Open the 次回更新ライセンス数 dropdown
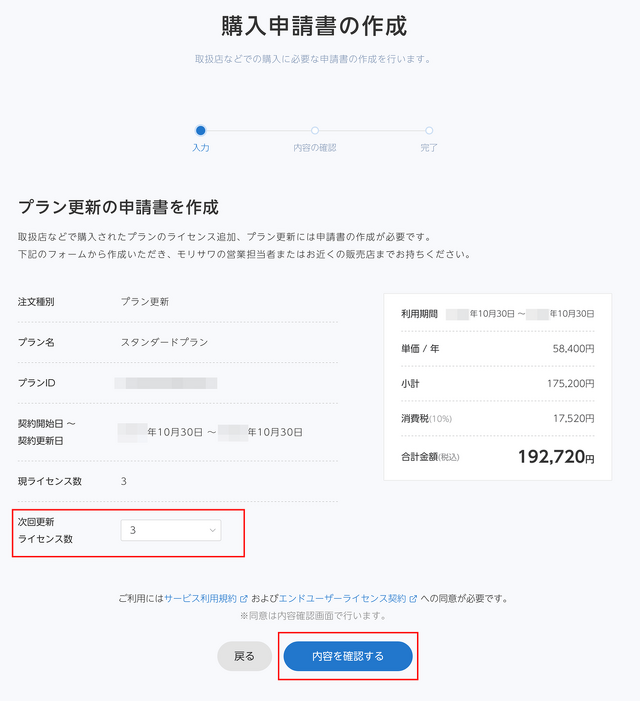Viewport: 640px width, 701px height. click(x=171, y=530)
